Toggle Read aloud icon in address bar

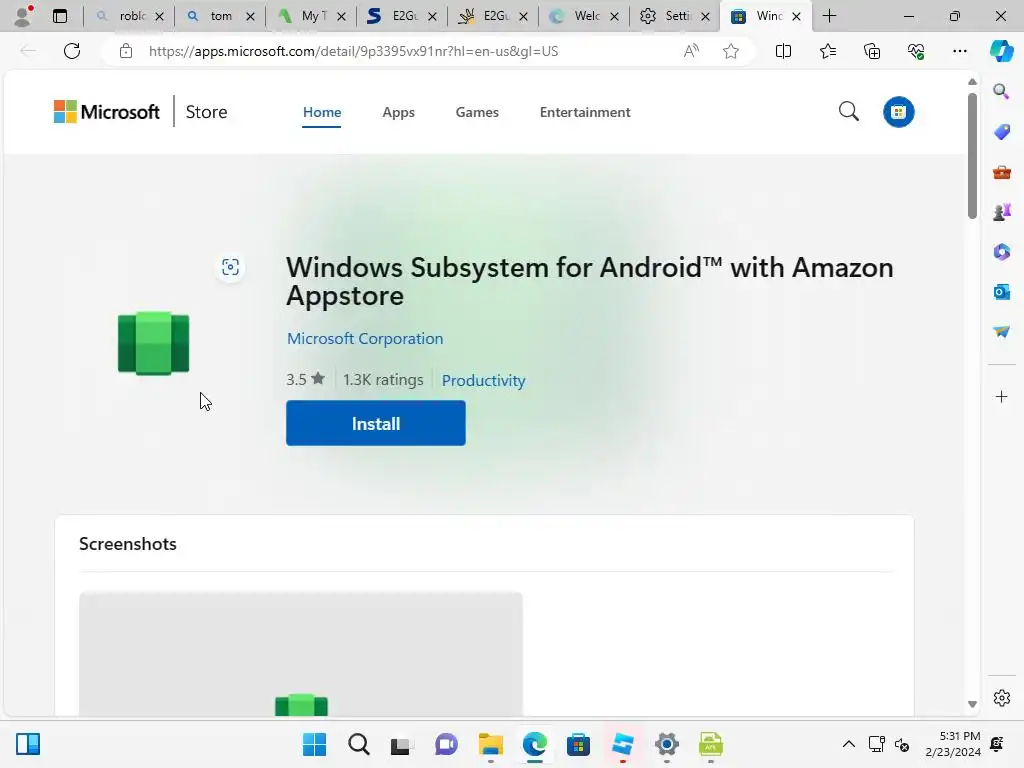pos(691,51)
